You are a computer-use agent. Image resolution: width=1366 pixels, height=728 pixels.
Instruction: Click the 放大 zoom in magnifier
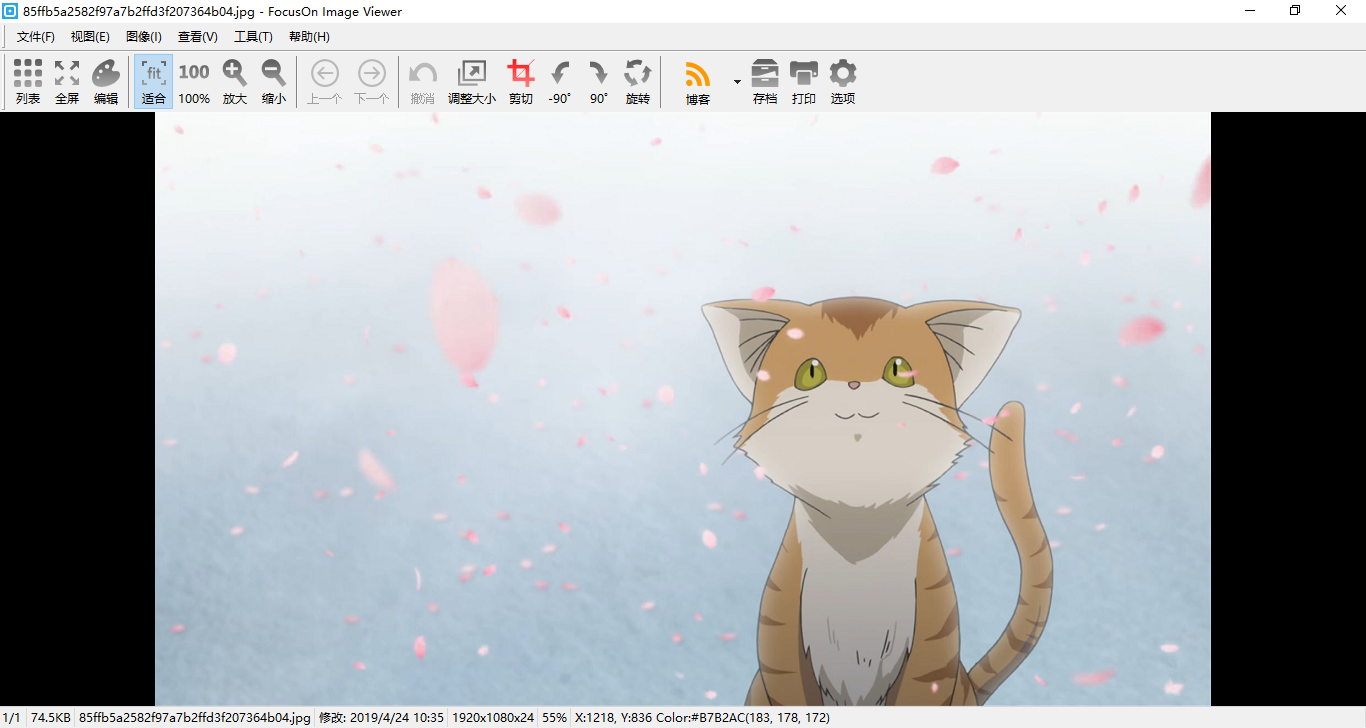coord(235,82)
